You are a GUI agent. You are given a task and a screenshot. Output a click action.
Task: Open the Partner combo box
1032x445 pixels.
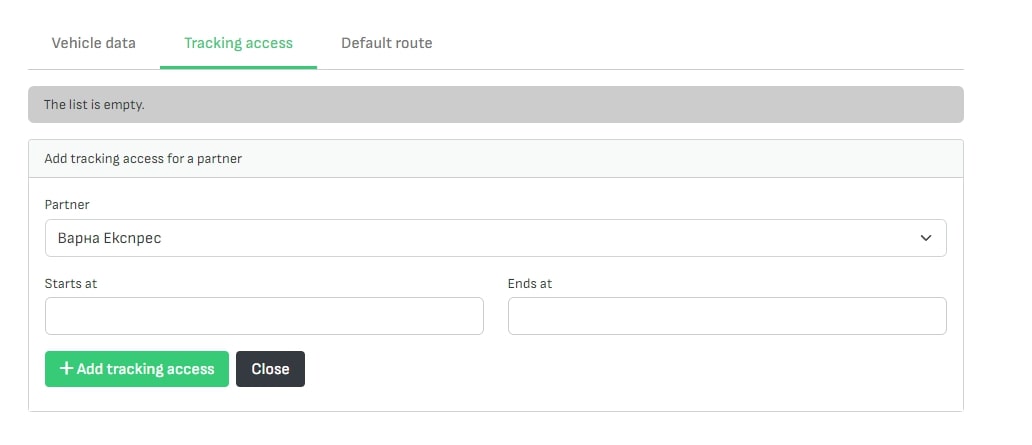pyautogui.click(x=495, y=238)
